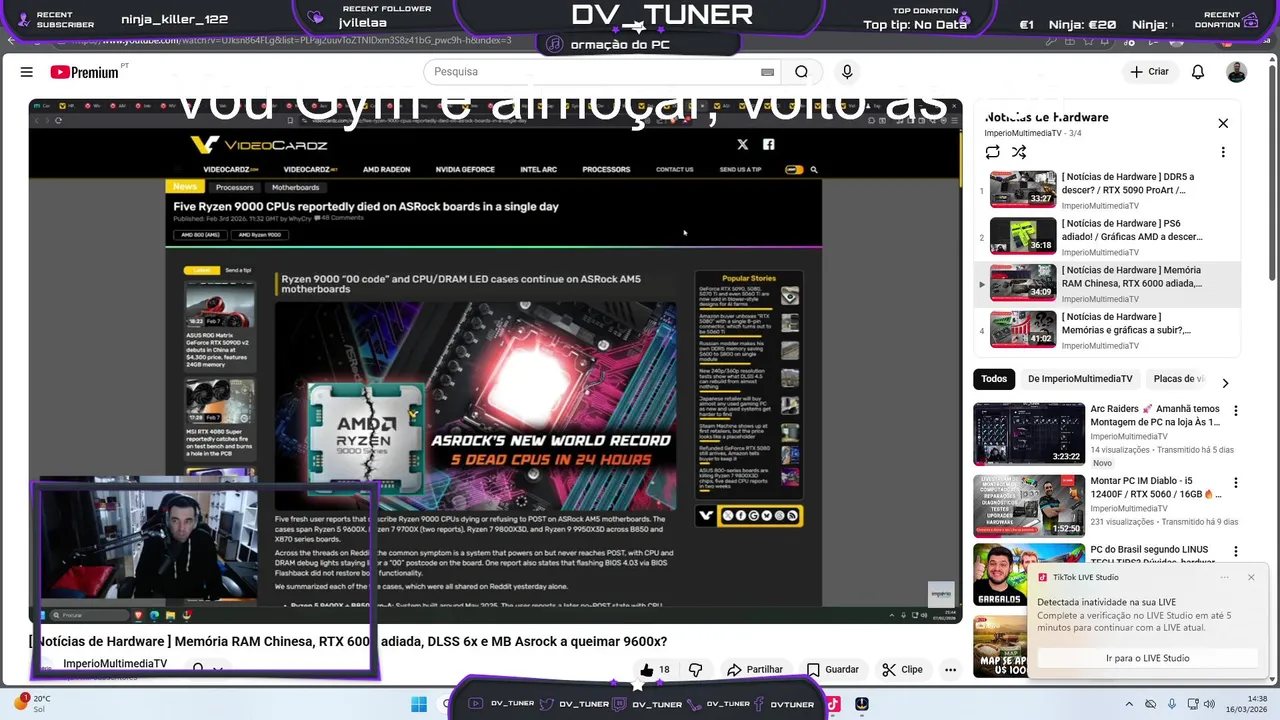Open the on-screen keyboard in search box
The image size is (1280, 720).
[767, 72]
